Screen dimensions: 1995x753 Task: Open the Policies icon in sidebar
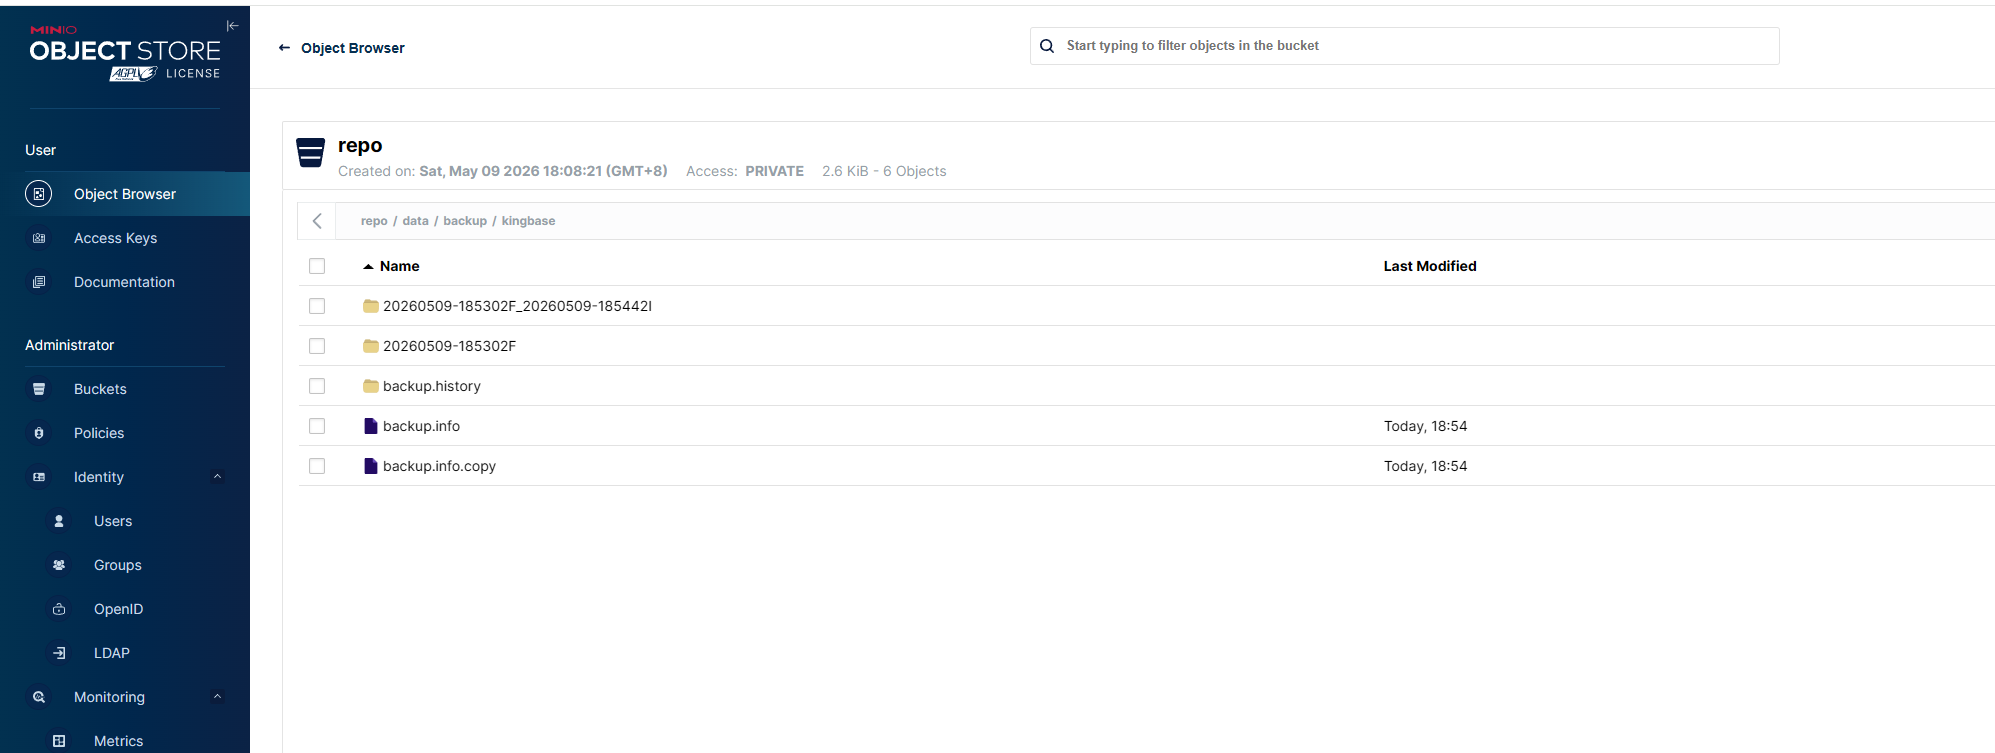(39, 433)
